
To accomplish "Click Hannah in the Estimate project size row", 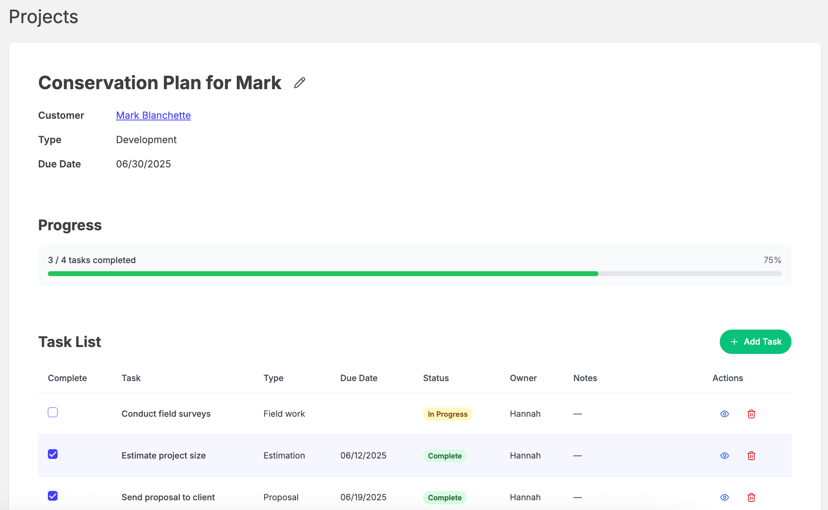I will pyautogui.click(x=525, y=456).
